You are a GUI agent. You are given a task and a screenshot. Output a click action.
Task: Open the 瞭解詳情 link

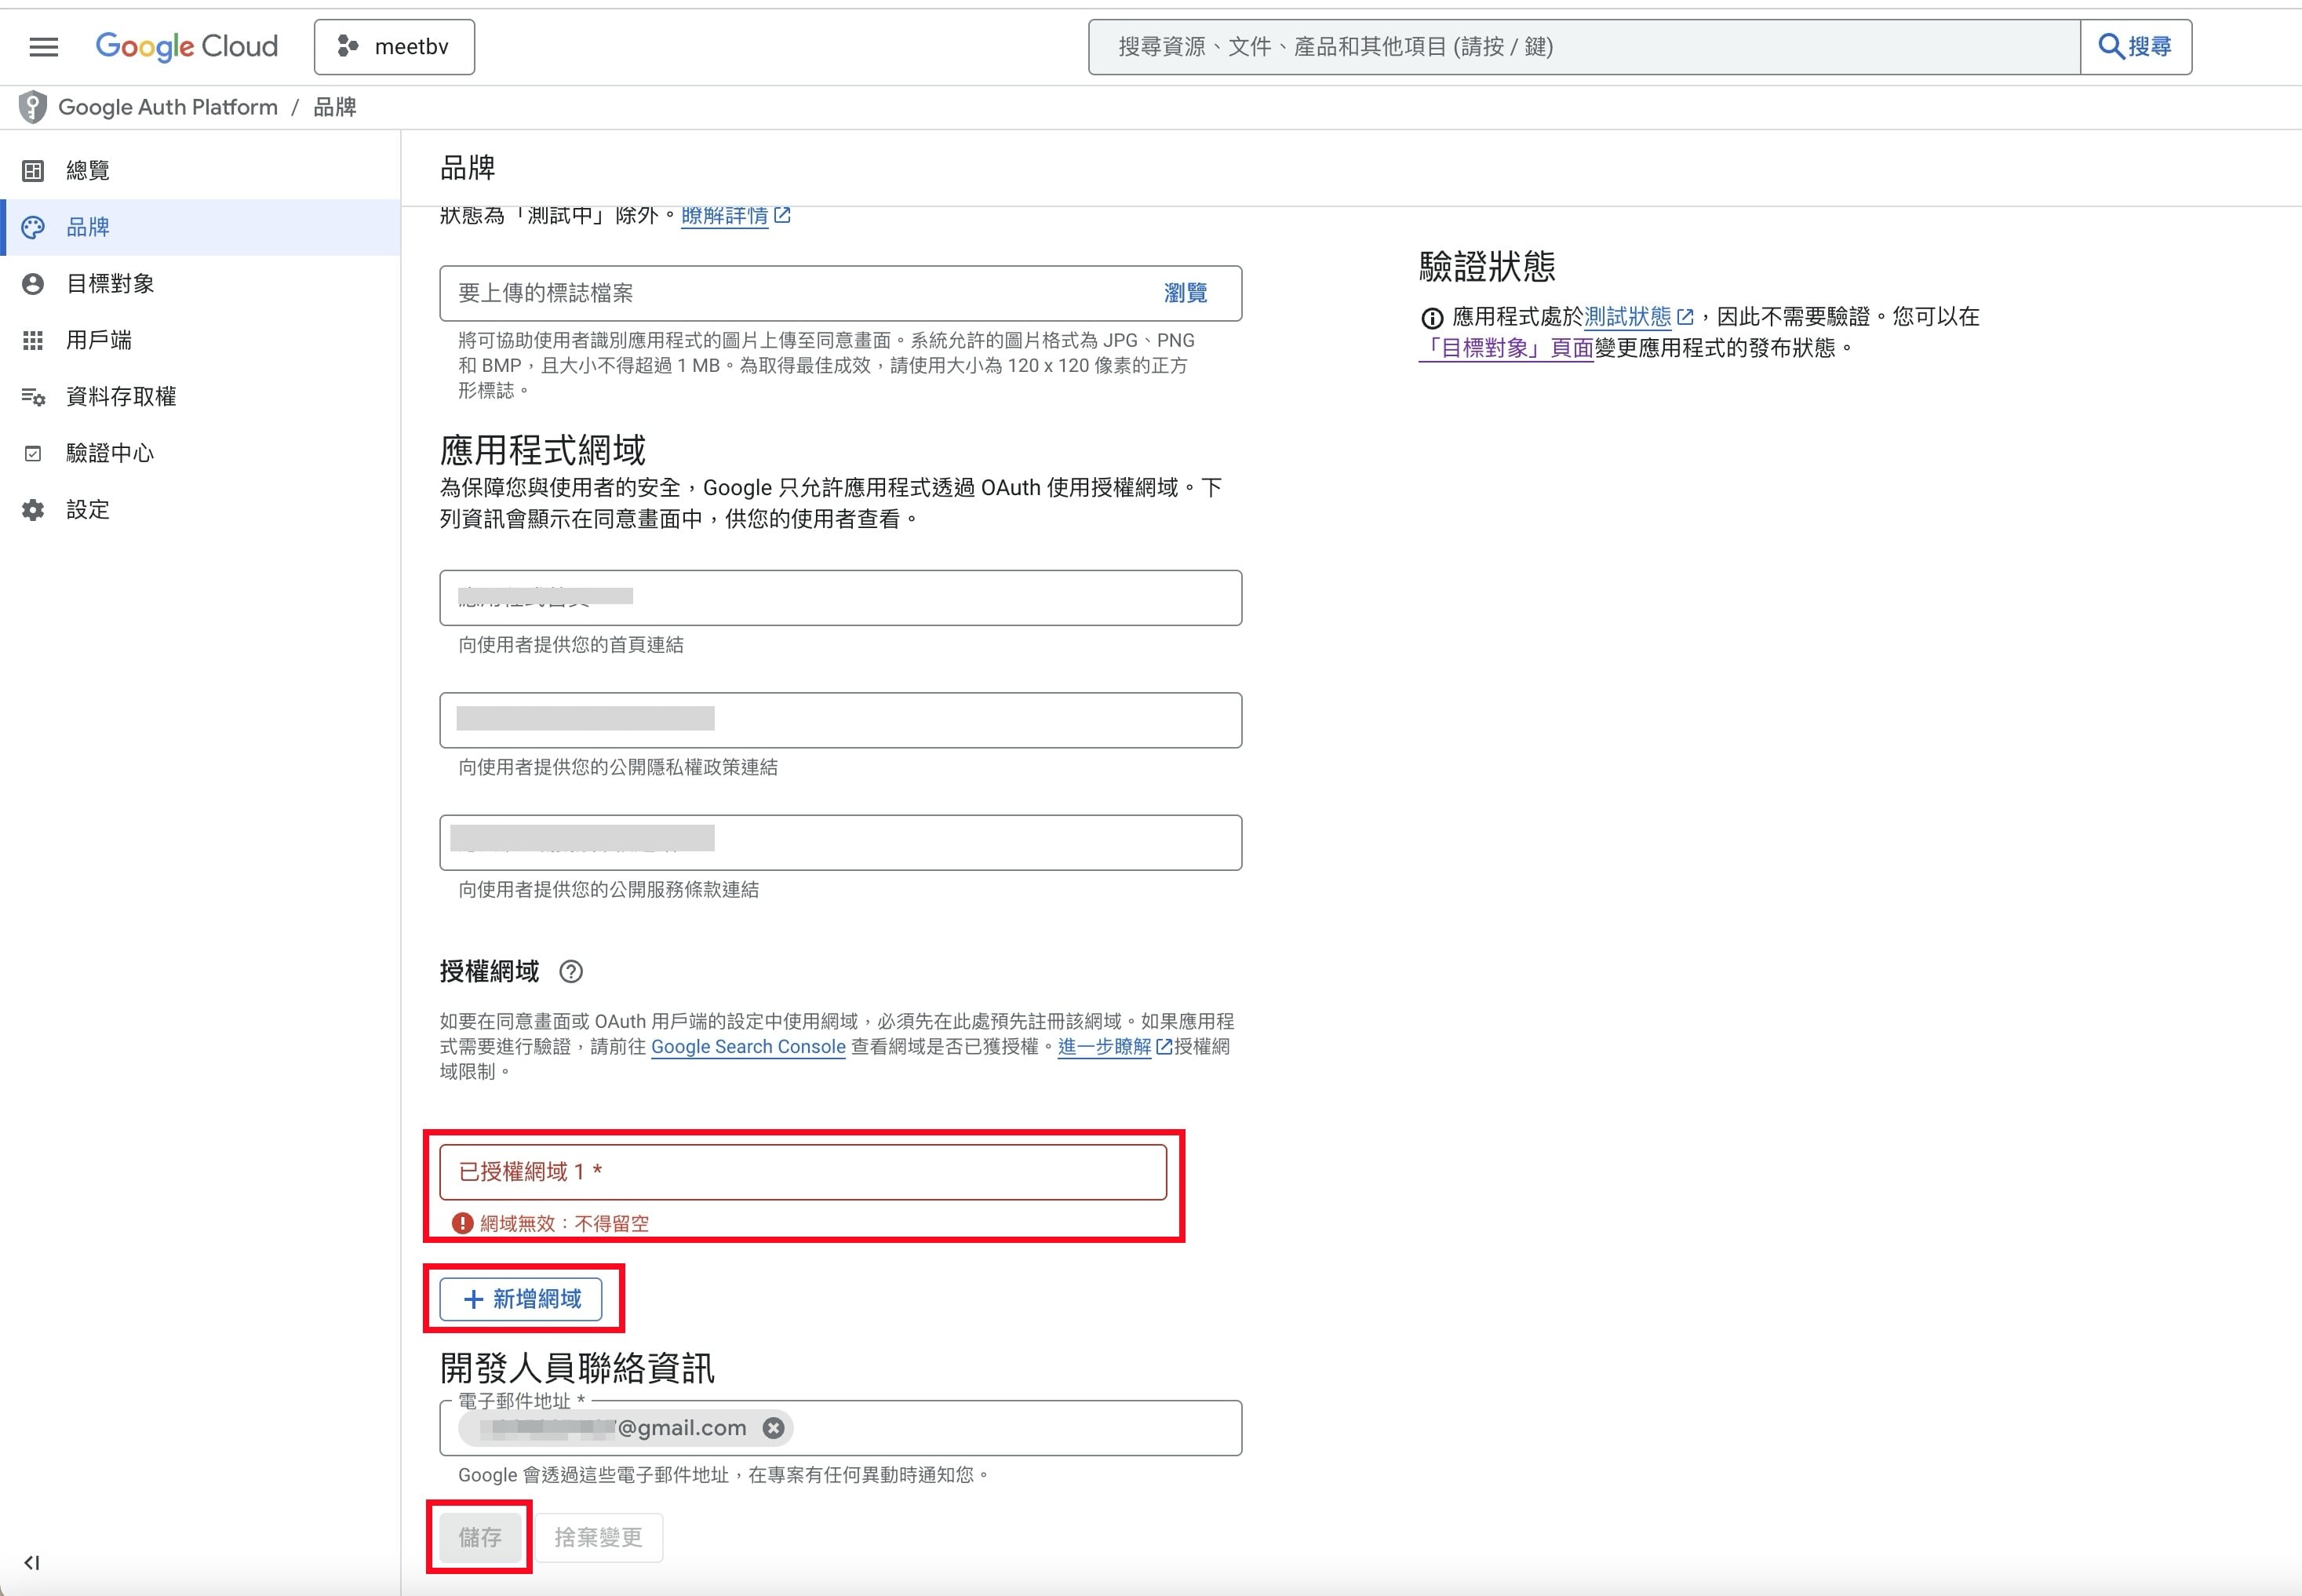[x=725, y=215]
